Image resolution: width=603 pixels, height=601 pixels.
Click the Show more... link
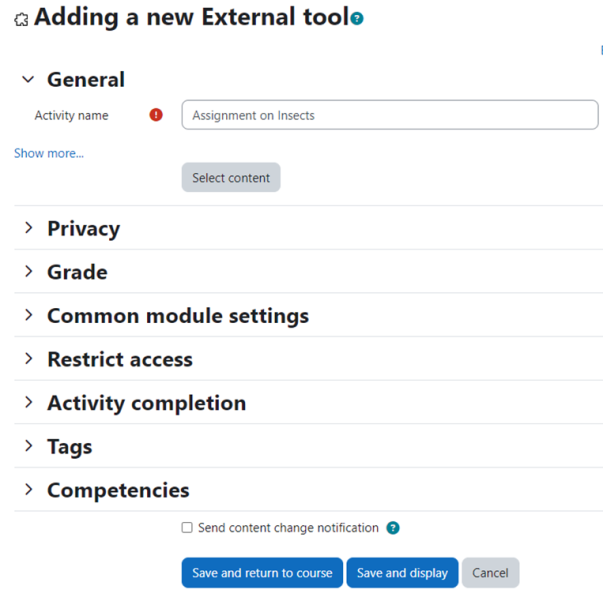[49, 153]
